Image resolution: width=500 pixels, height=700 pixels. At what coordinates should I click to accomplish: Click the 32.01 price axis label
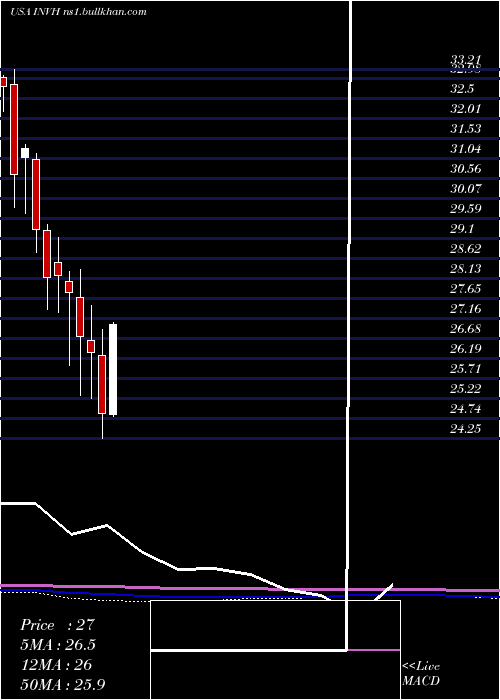tap(466, 109)
